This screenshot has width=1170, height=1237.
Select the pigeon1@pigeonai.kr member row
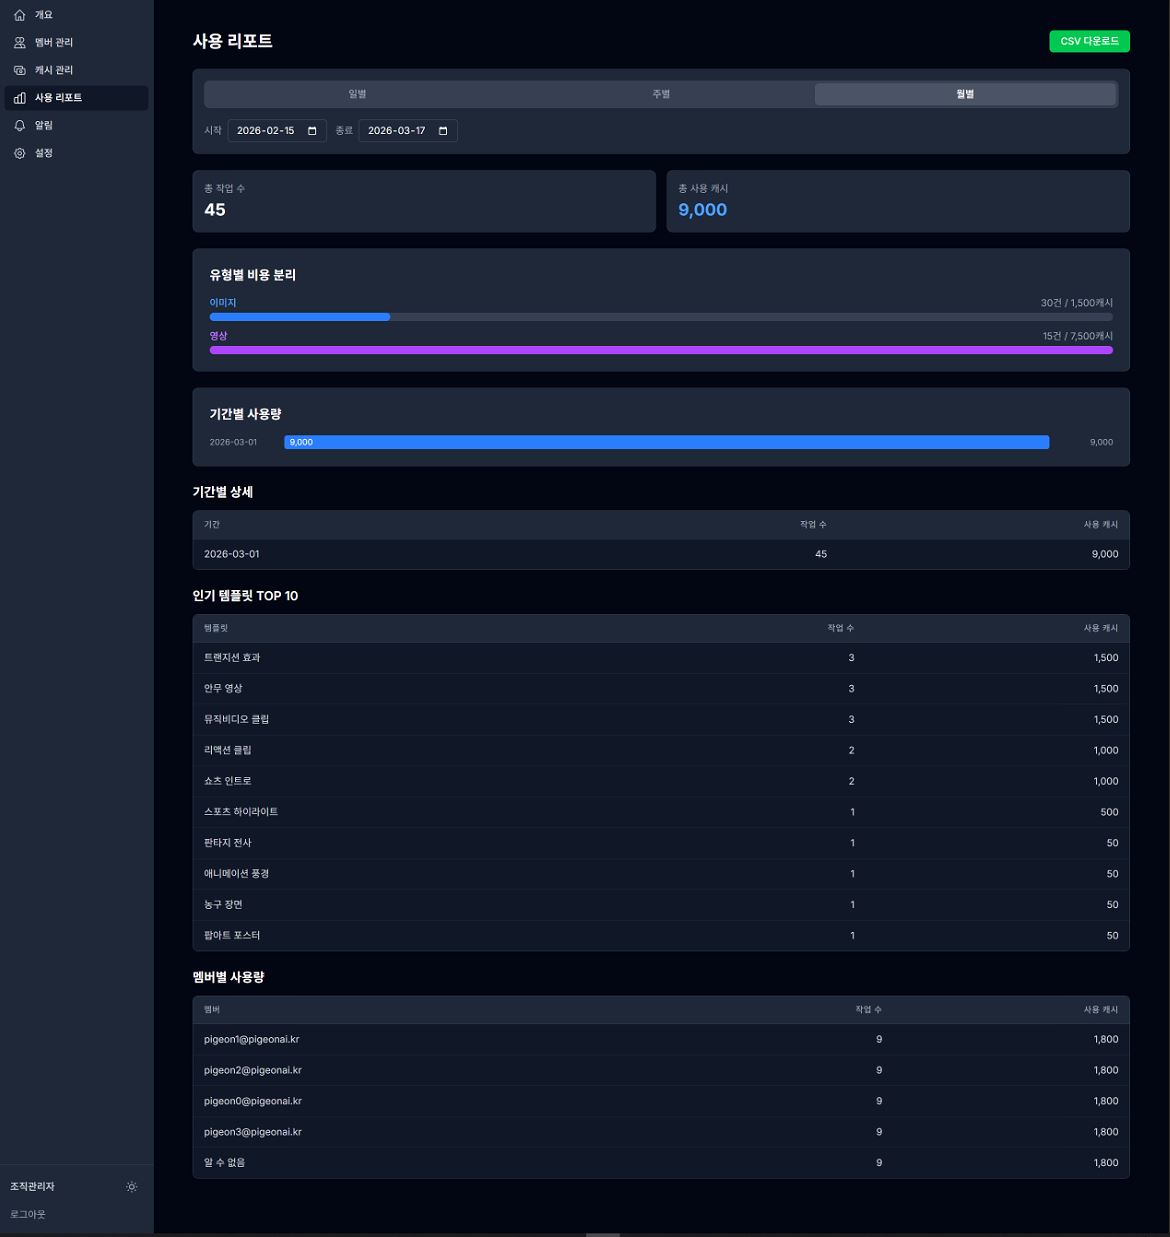[660, 1039]
